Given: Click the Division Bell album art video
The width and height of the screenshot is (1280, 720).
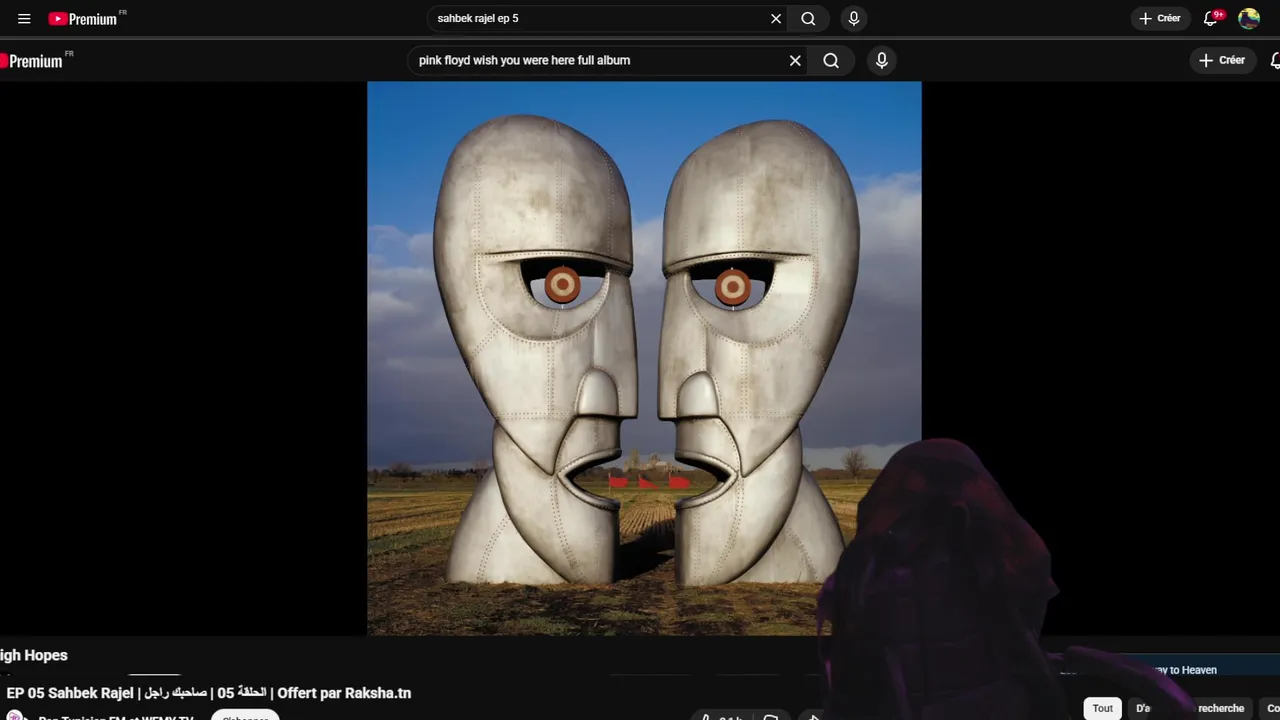Looking at the screenshot, I should 644,358.
